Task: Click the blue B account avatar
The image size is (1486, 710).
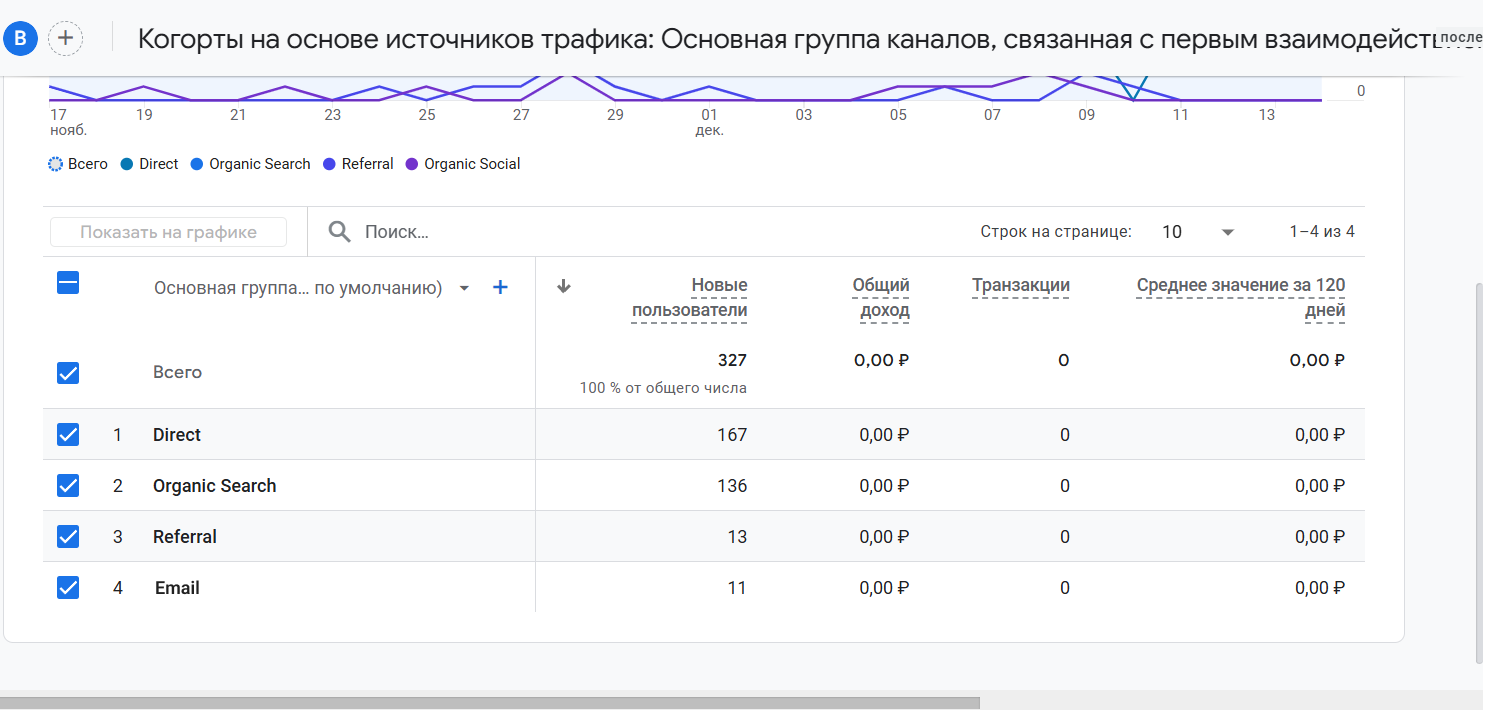Action: (21, 38)
